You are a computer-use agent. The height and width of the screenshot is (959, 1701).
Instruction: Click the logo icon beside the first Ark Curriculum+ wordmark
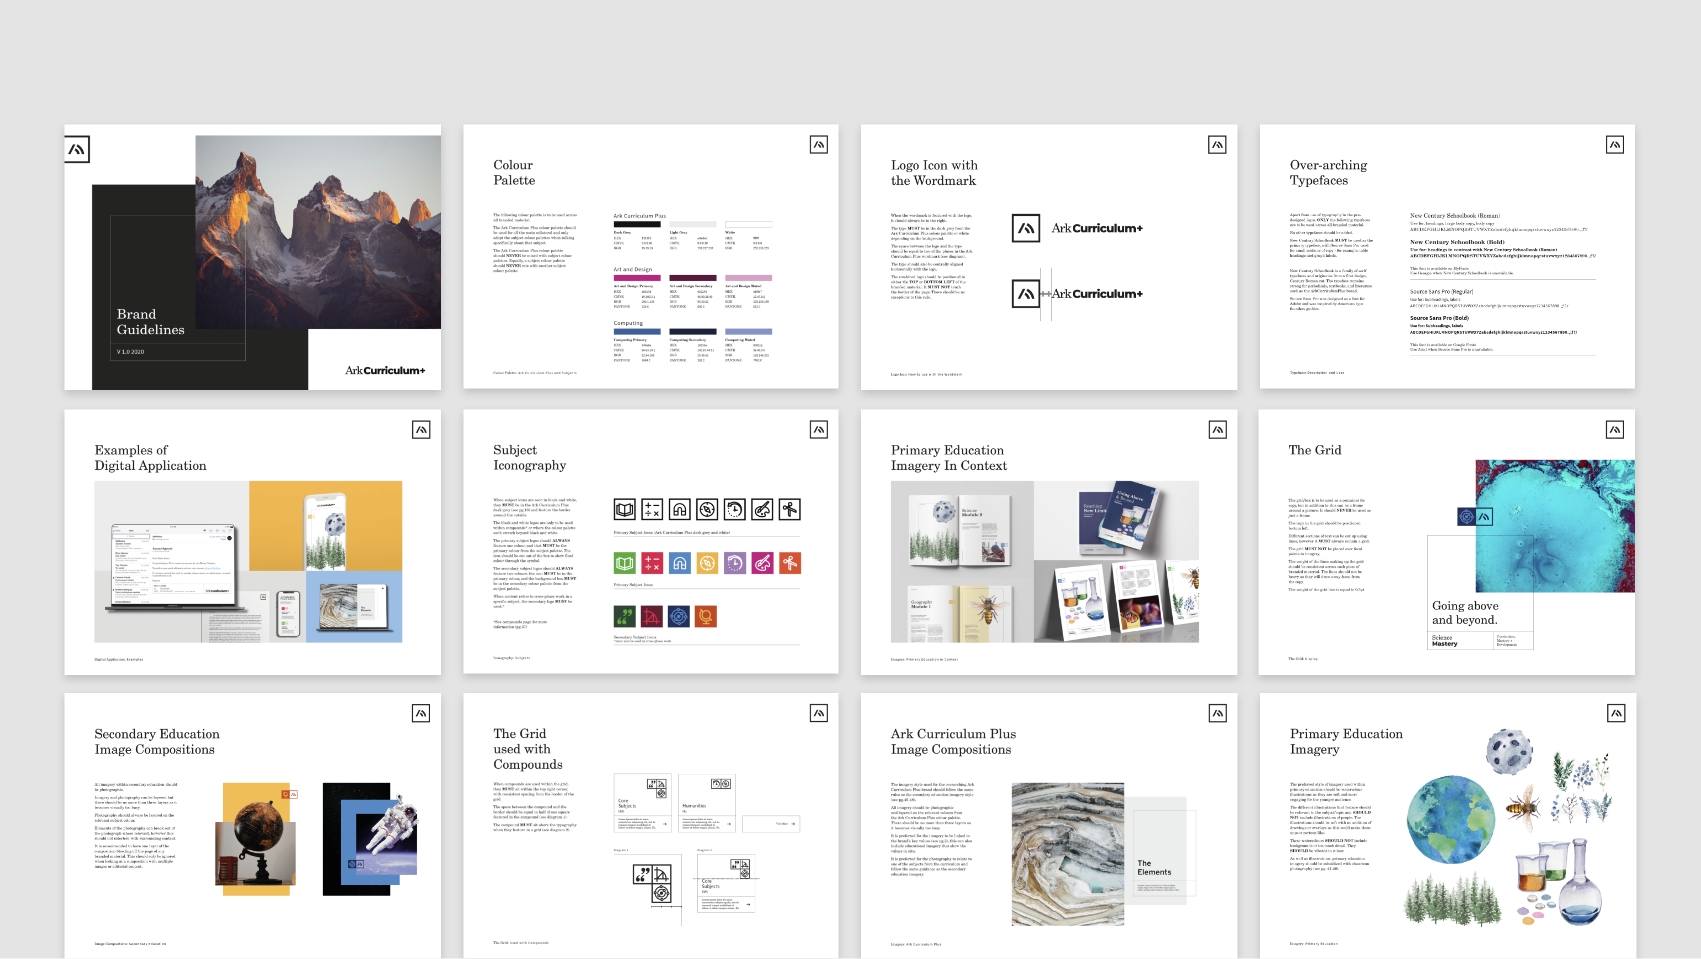coord(1026,228)
